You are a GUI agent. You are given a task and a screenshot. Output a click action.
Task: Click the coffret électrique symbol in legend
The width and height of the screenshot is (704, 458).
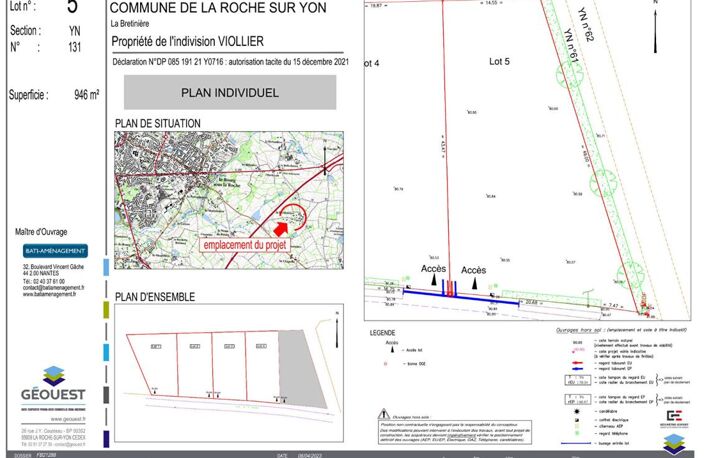[x=577, y=420]
